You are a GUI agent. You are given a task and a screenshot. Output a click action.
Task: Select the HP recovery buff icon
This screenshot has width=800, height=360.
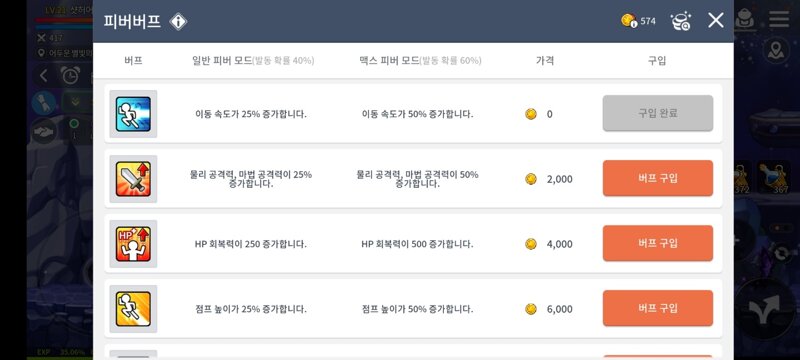pyautogui.click(x=133, y=244)
